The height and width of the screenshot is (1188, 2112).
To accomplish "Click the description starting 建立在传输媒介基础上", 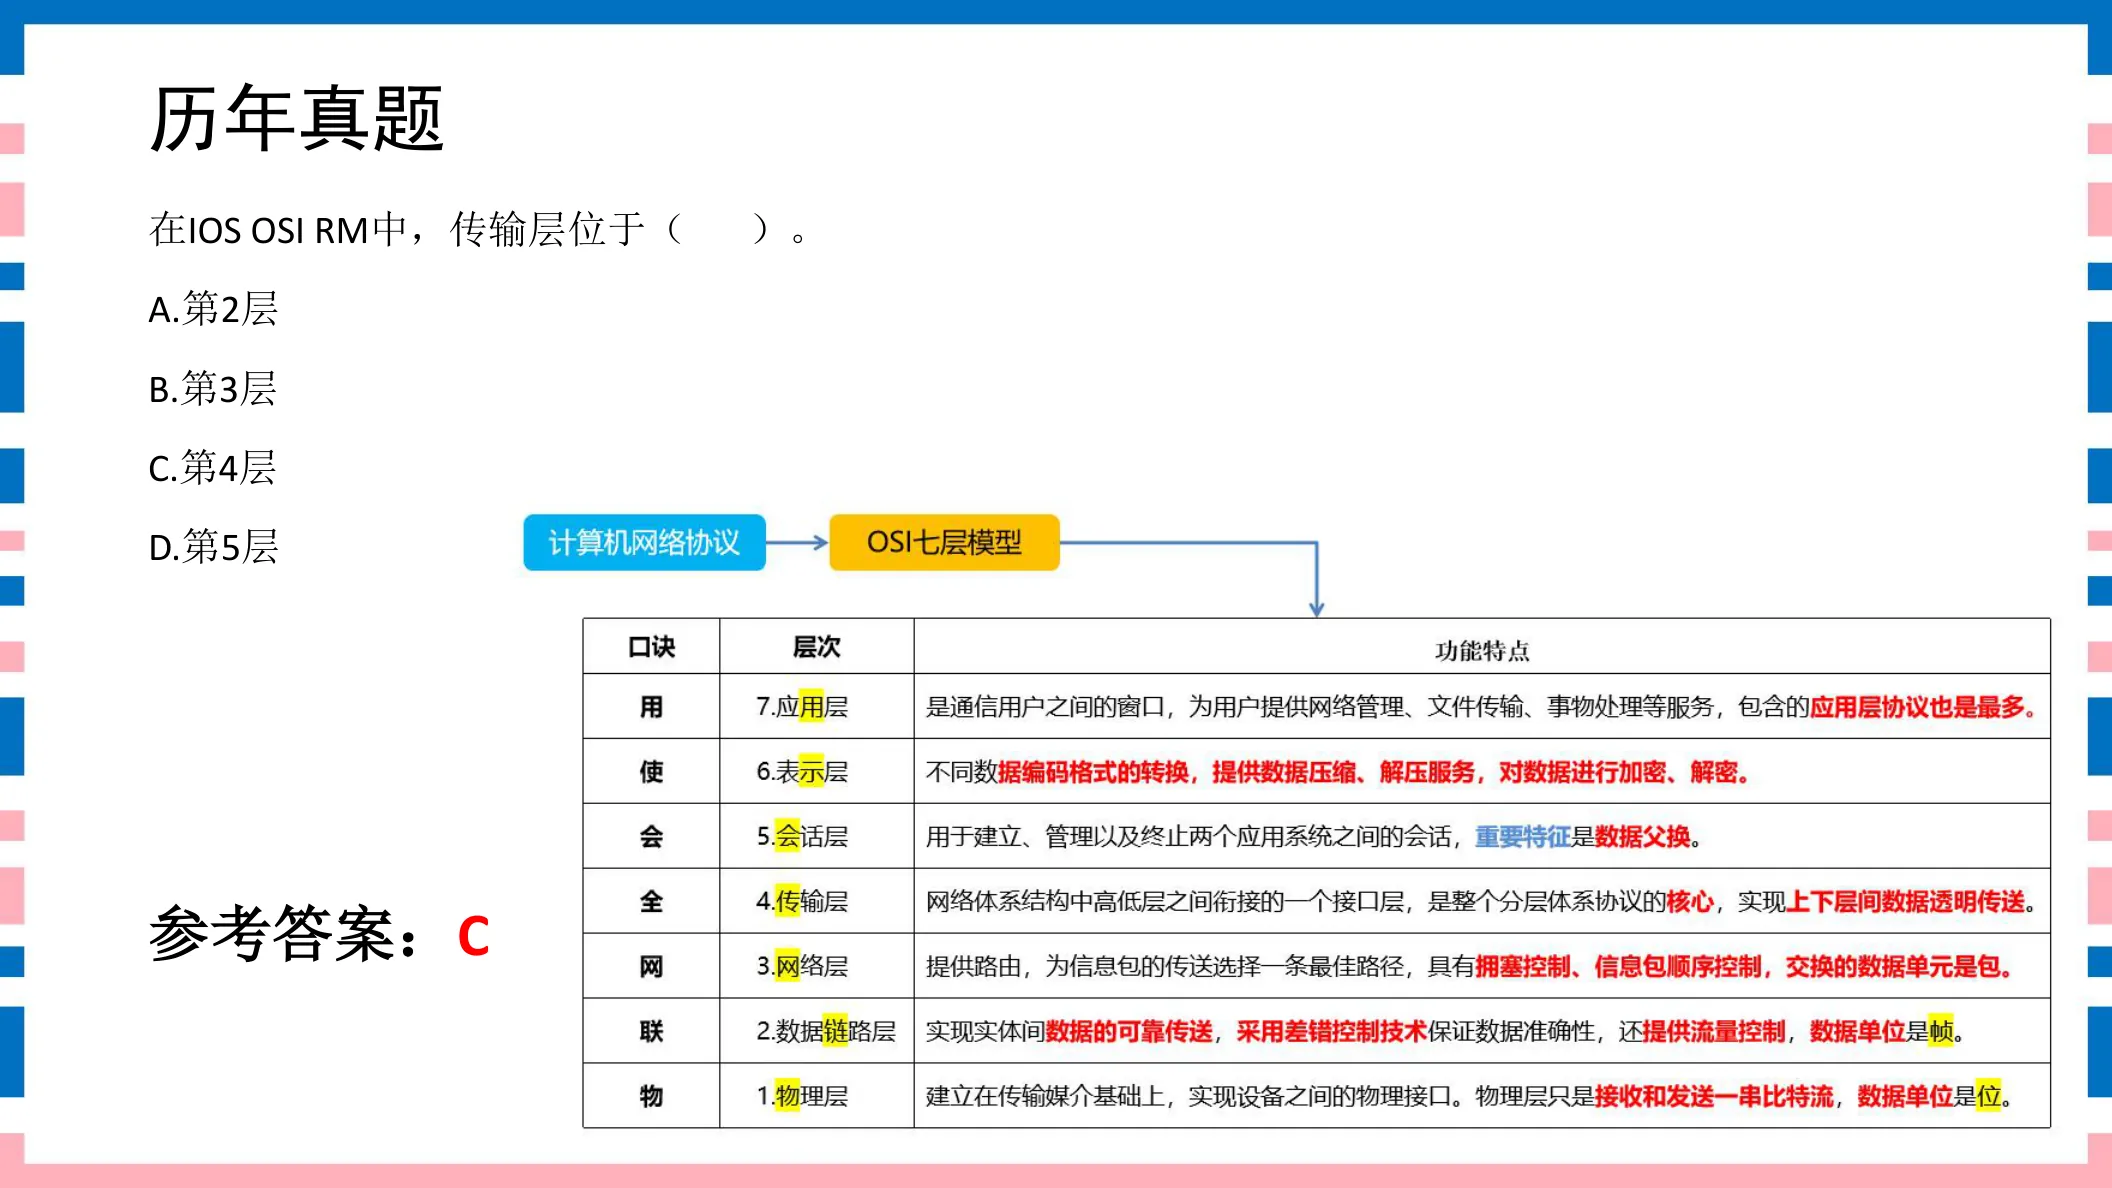I will (x=1482, y=1096).
